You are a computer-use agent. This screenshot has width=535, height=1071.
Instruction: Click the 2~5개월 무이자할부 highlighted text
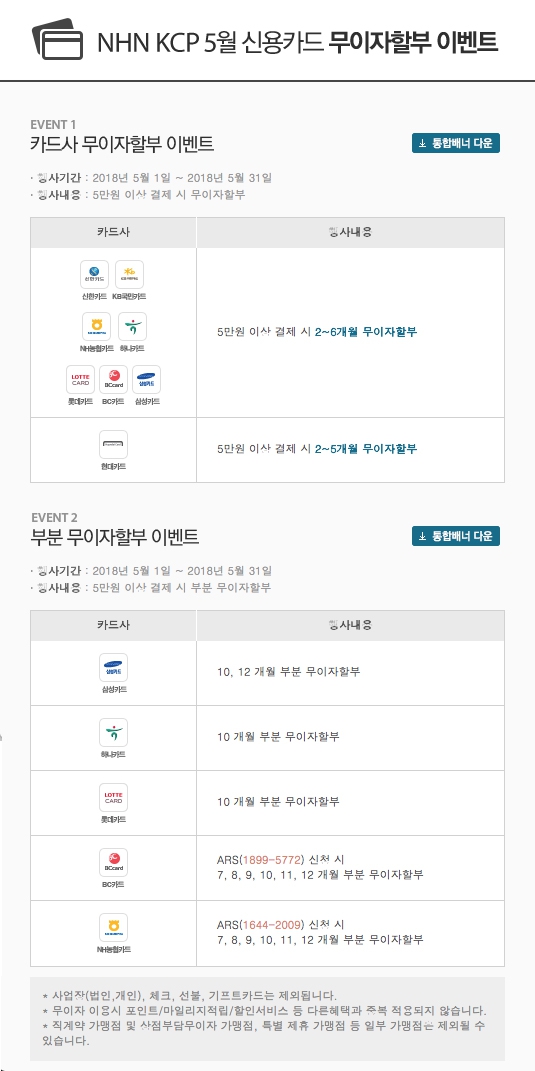[366, 449]
